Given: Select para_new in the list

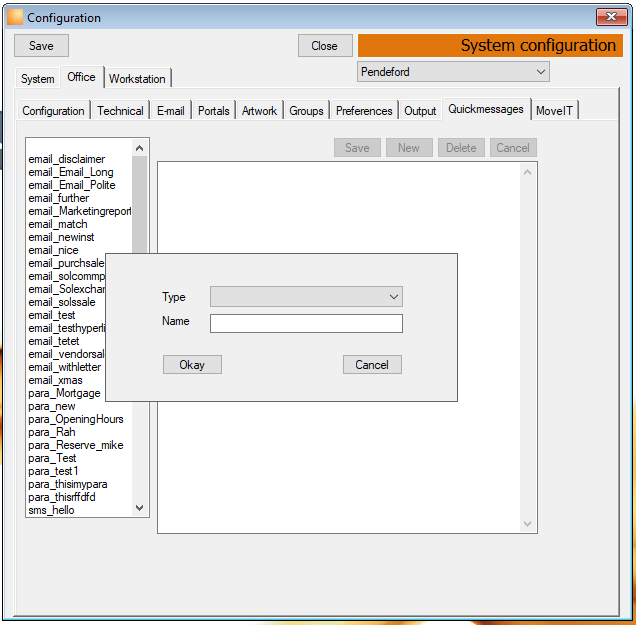Looking at the screenshot, I should (x=52, y=406).
